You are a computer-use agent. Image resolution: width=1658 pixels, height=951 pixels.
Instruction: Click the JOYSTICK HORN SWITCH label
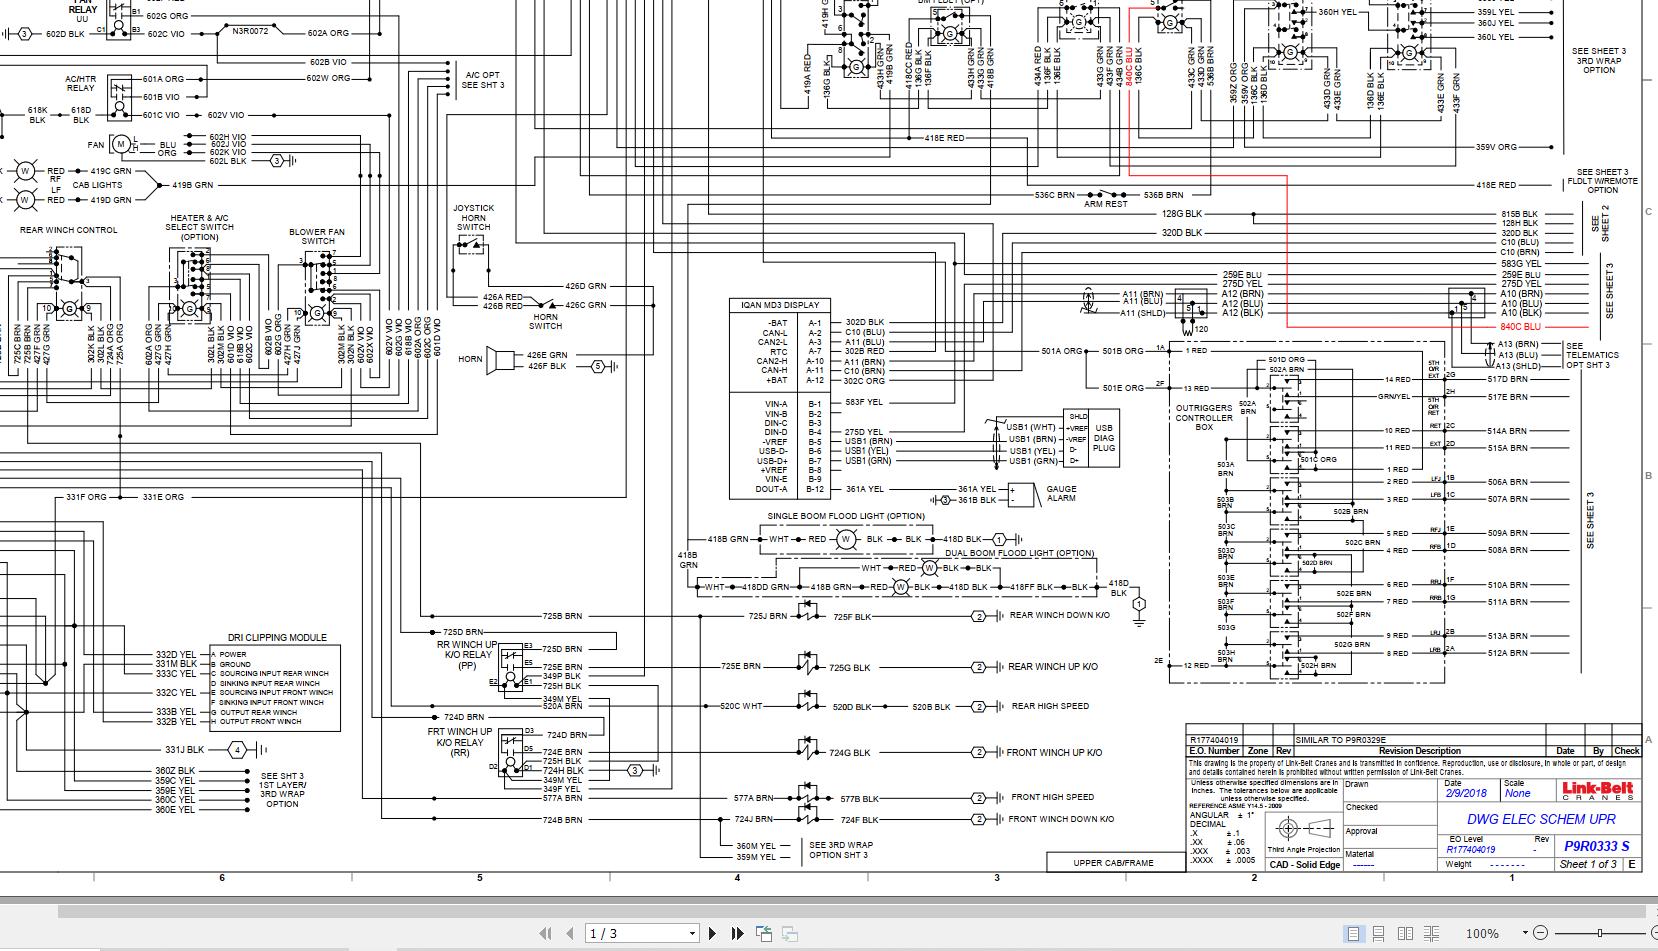473,217
